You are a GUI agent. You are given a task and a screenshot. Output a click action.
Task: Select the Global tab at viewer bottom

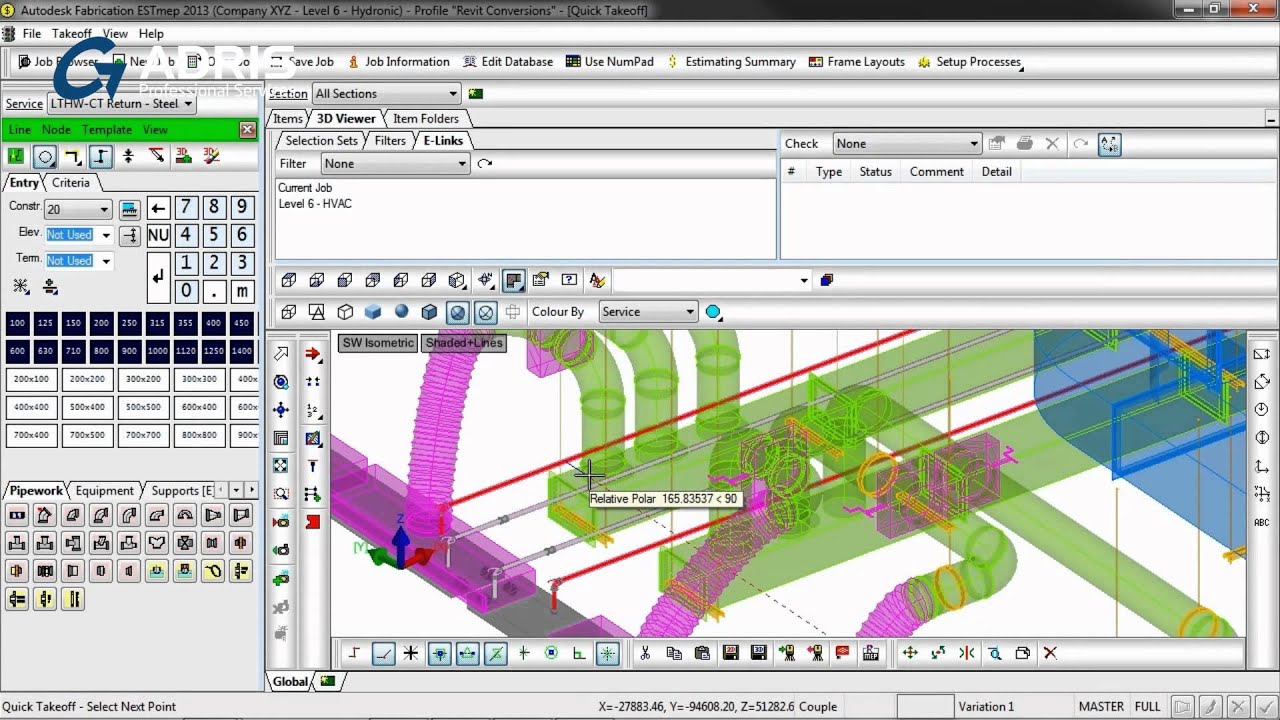(x=290, y=681)
